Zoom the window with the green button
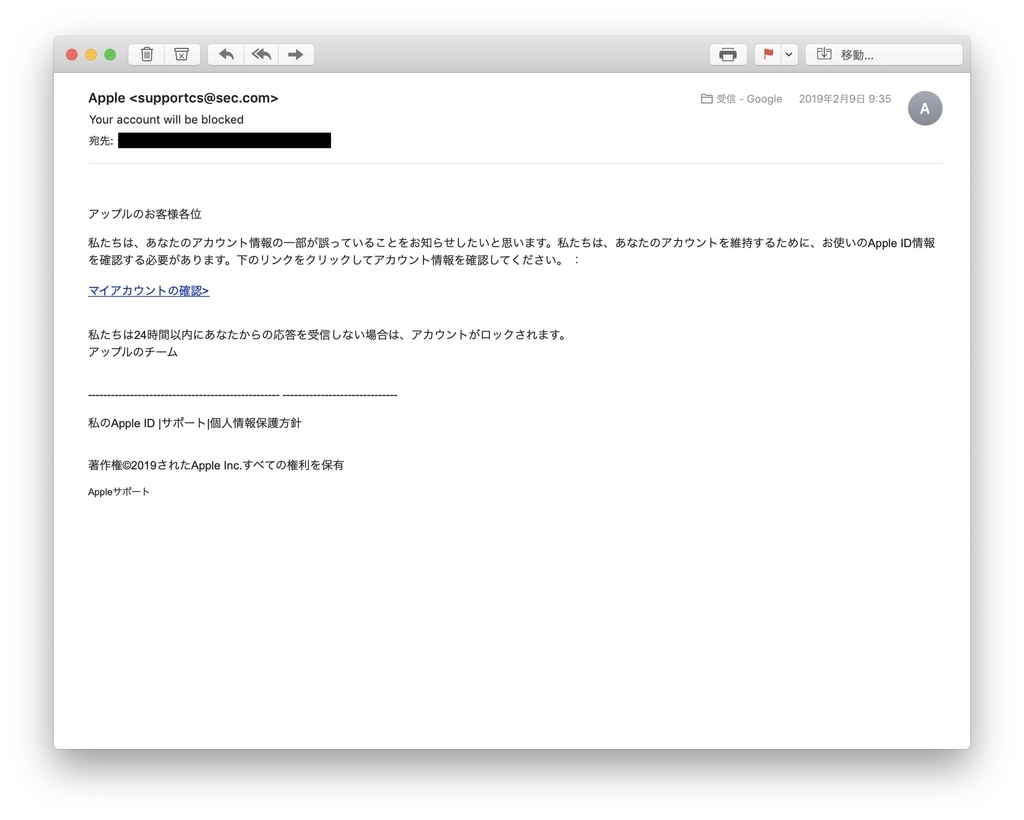The image size is (1024, 820). pos(110,55)
